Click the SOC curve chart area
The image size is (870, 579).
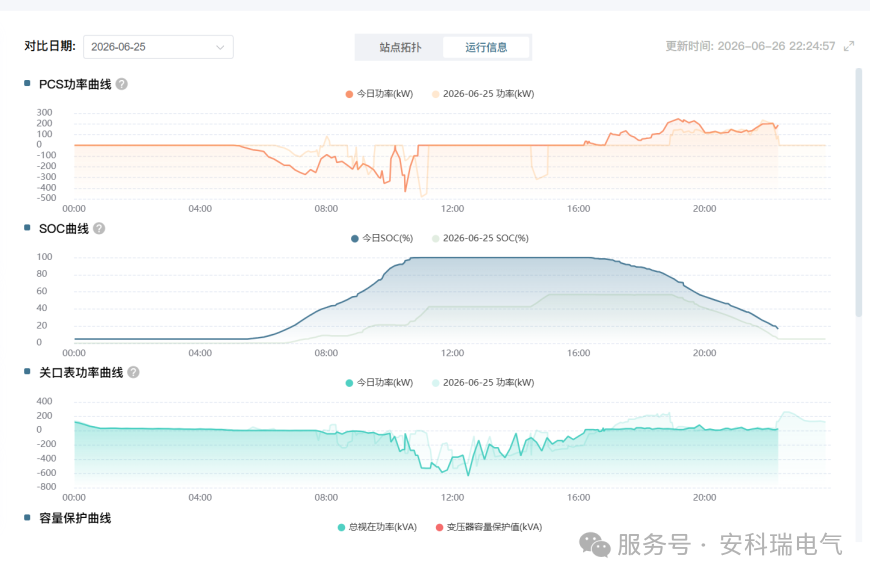pos(452,300)
